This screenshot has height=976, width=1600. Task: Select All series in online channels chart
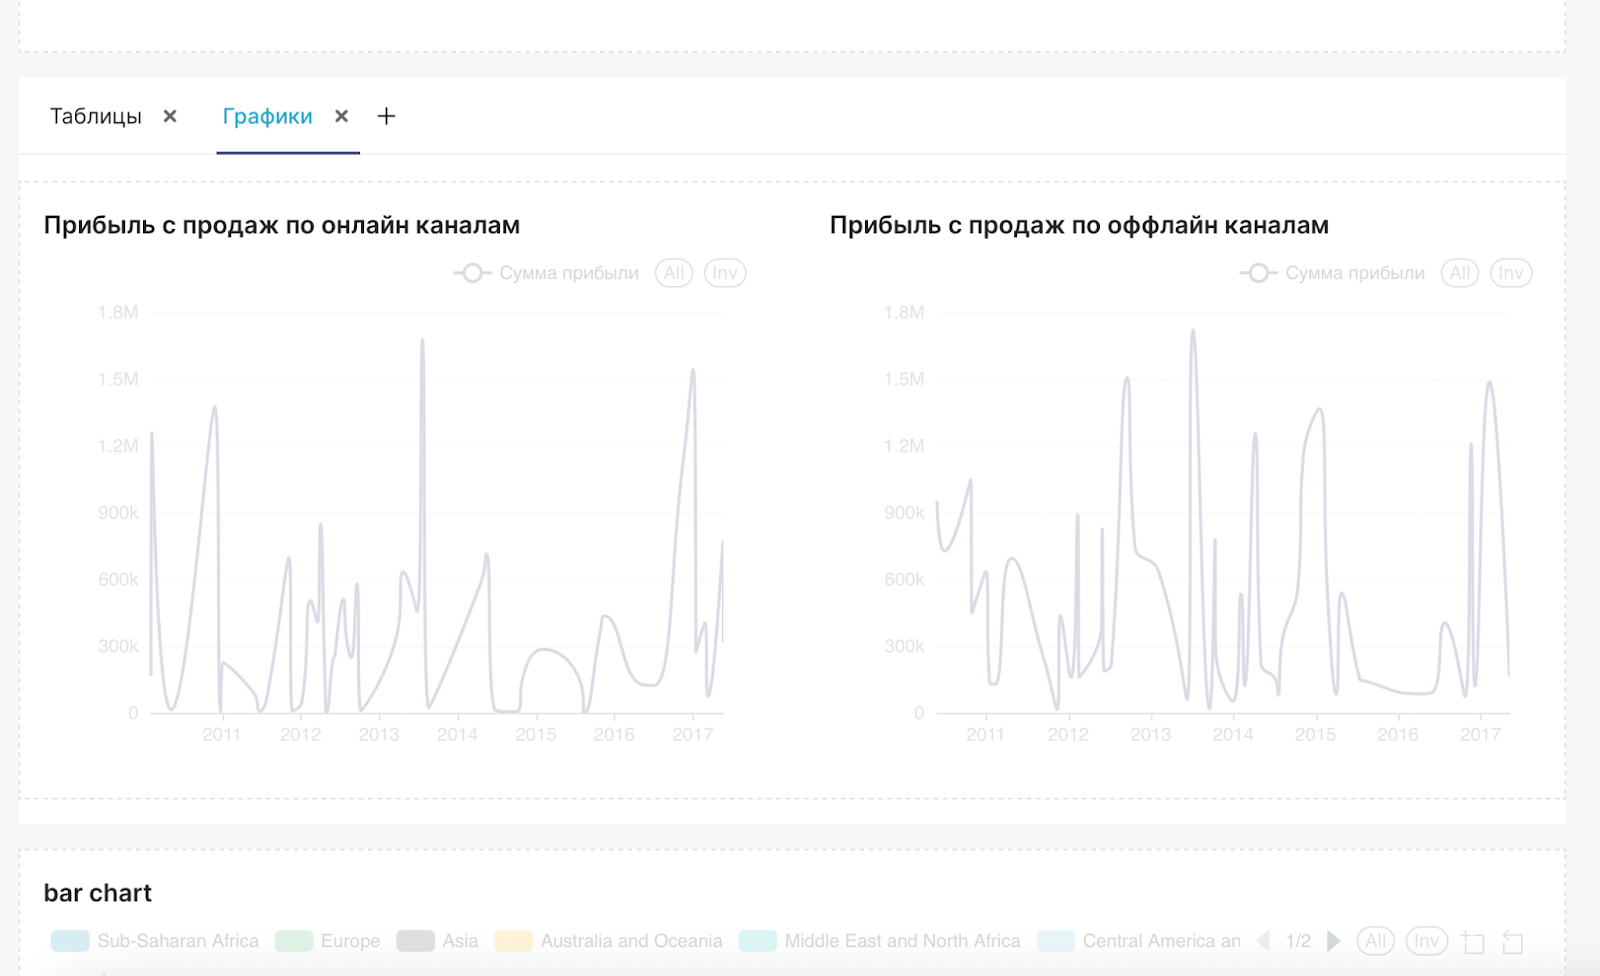point(674,273)
